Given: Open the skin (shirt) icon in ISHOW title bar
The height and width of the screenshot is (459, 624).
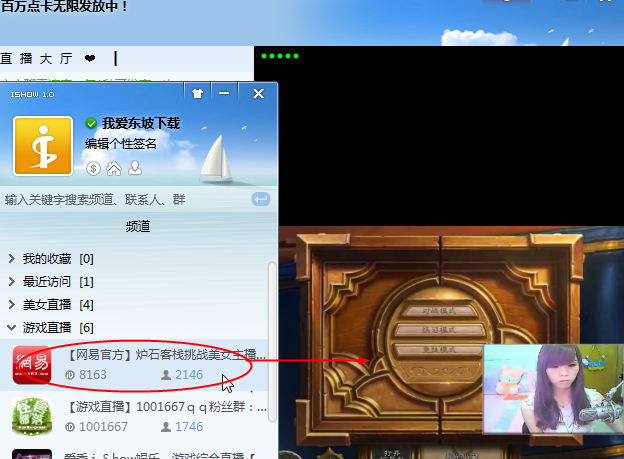Looking at the screenshot, I should (x=197, y=94).
